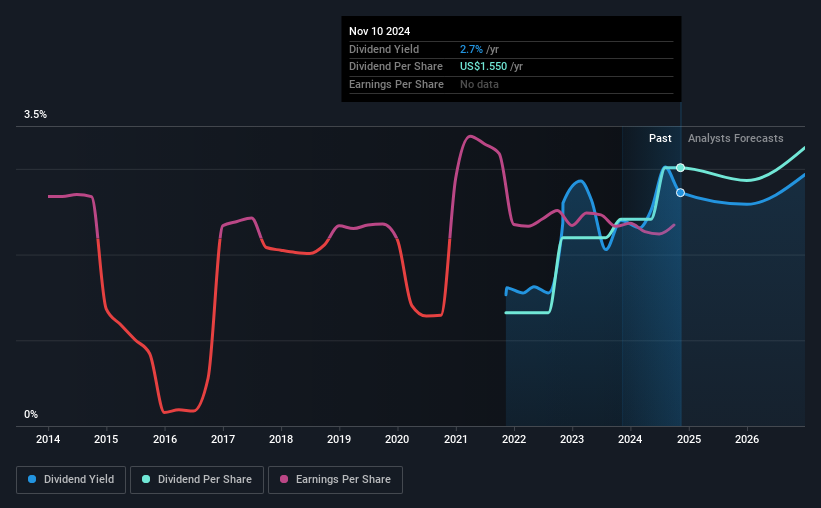Click the blue dividend yield data point marker
The width and height of the screenshot is (821, 508).
coord(680,193)
